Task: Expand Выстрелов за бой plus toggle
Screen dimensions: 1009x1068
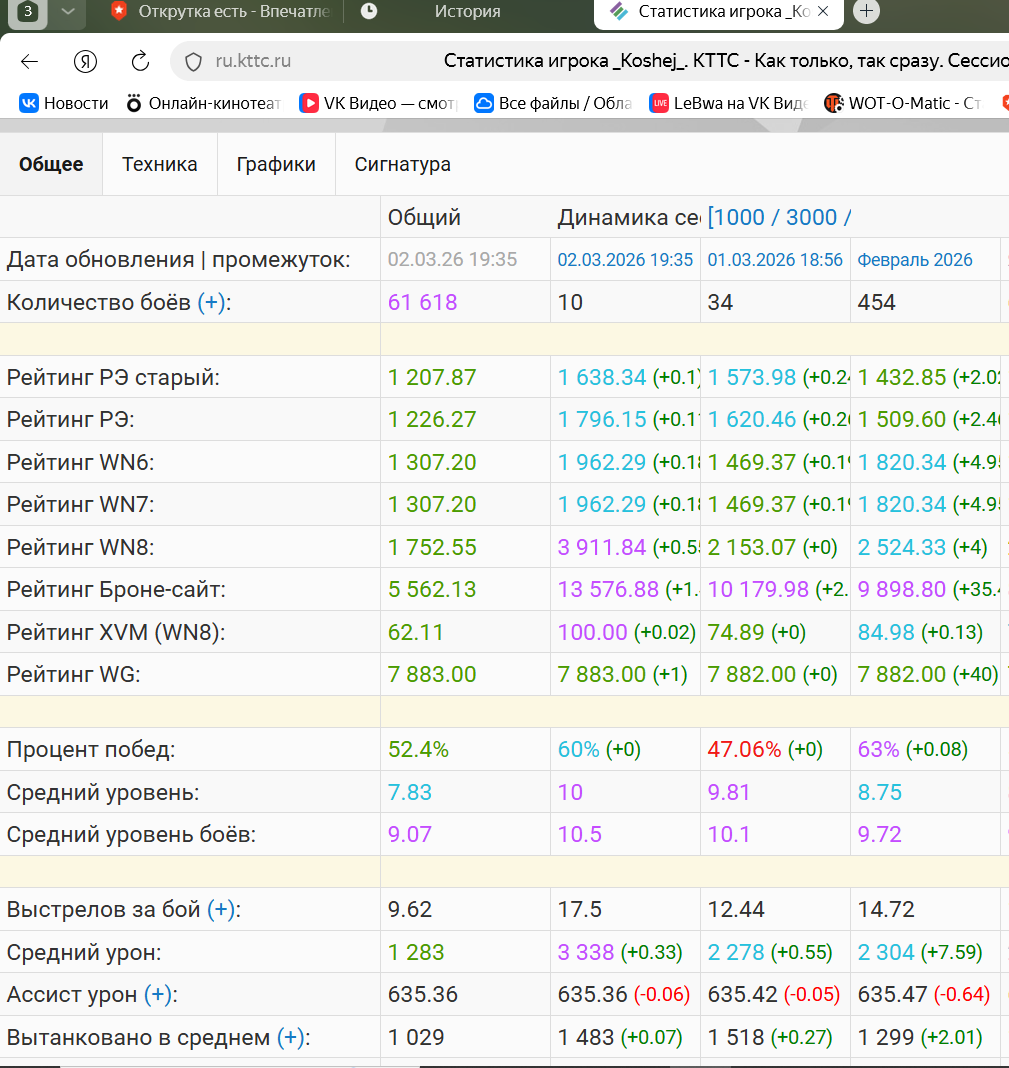Action: point(221,910)
